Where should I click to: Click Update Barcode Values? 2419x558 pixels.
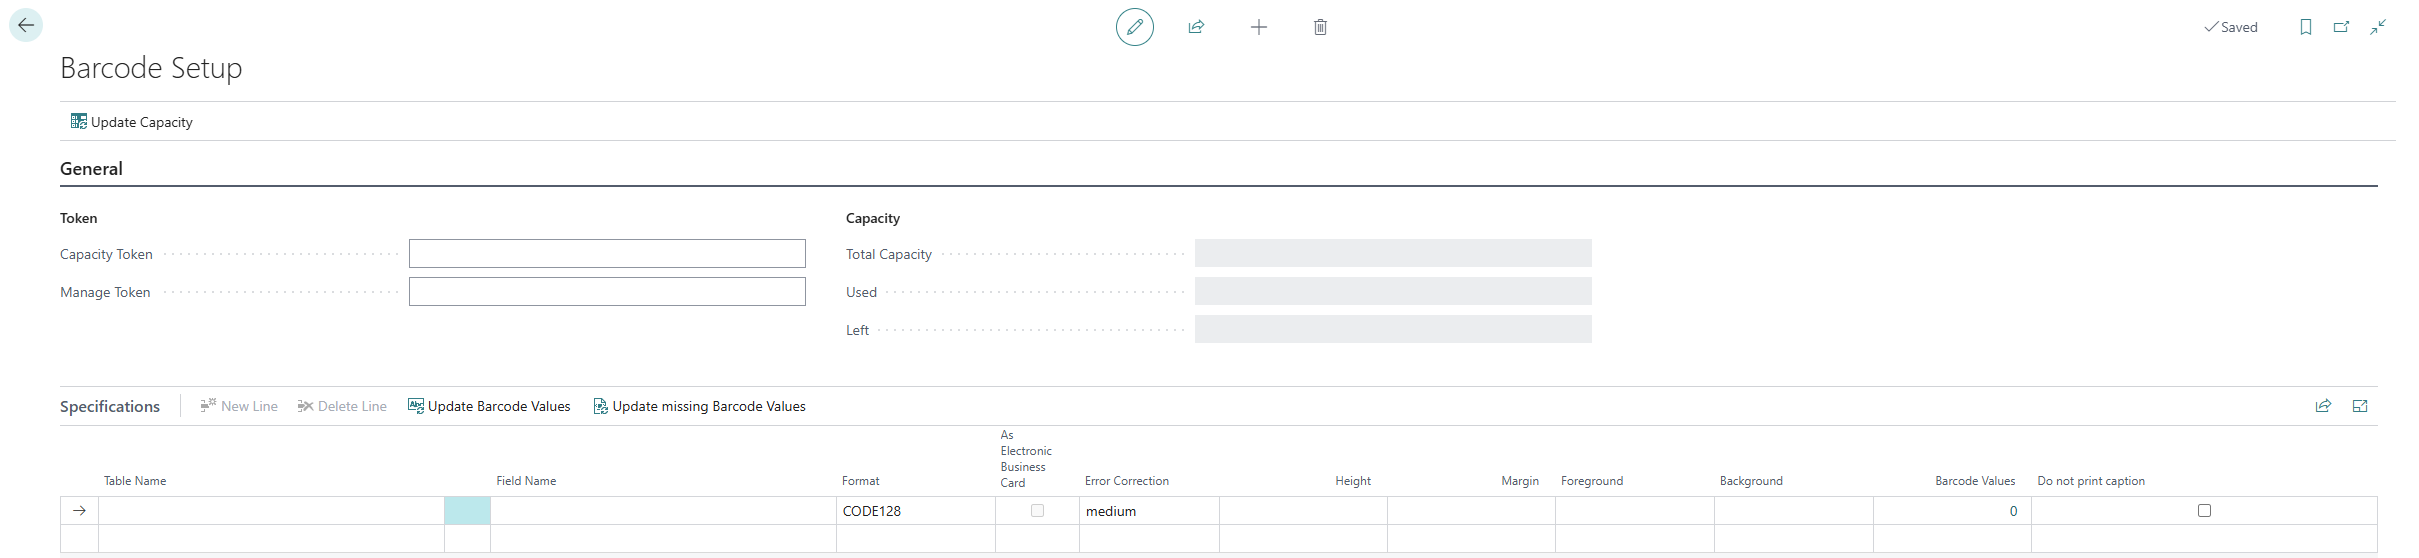(489, 406)
